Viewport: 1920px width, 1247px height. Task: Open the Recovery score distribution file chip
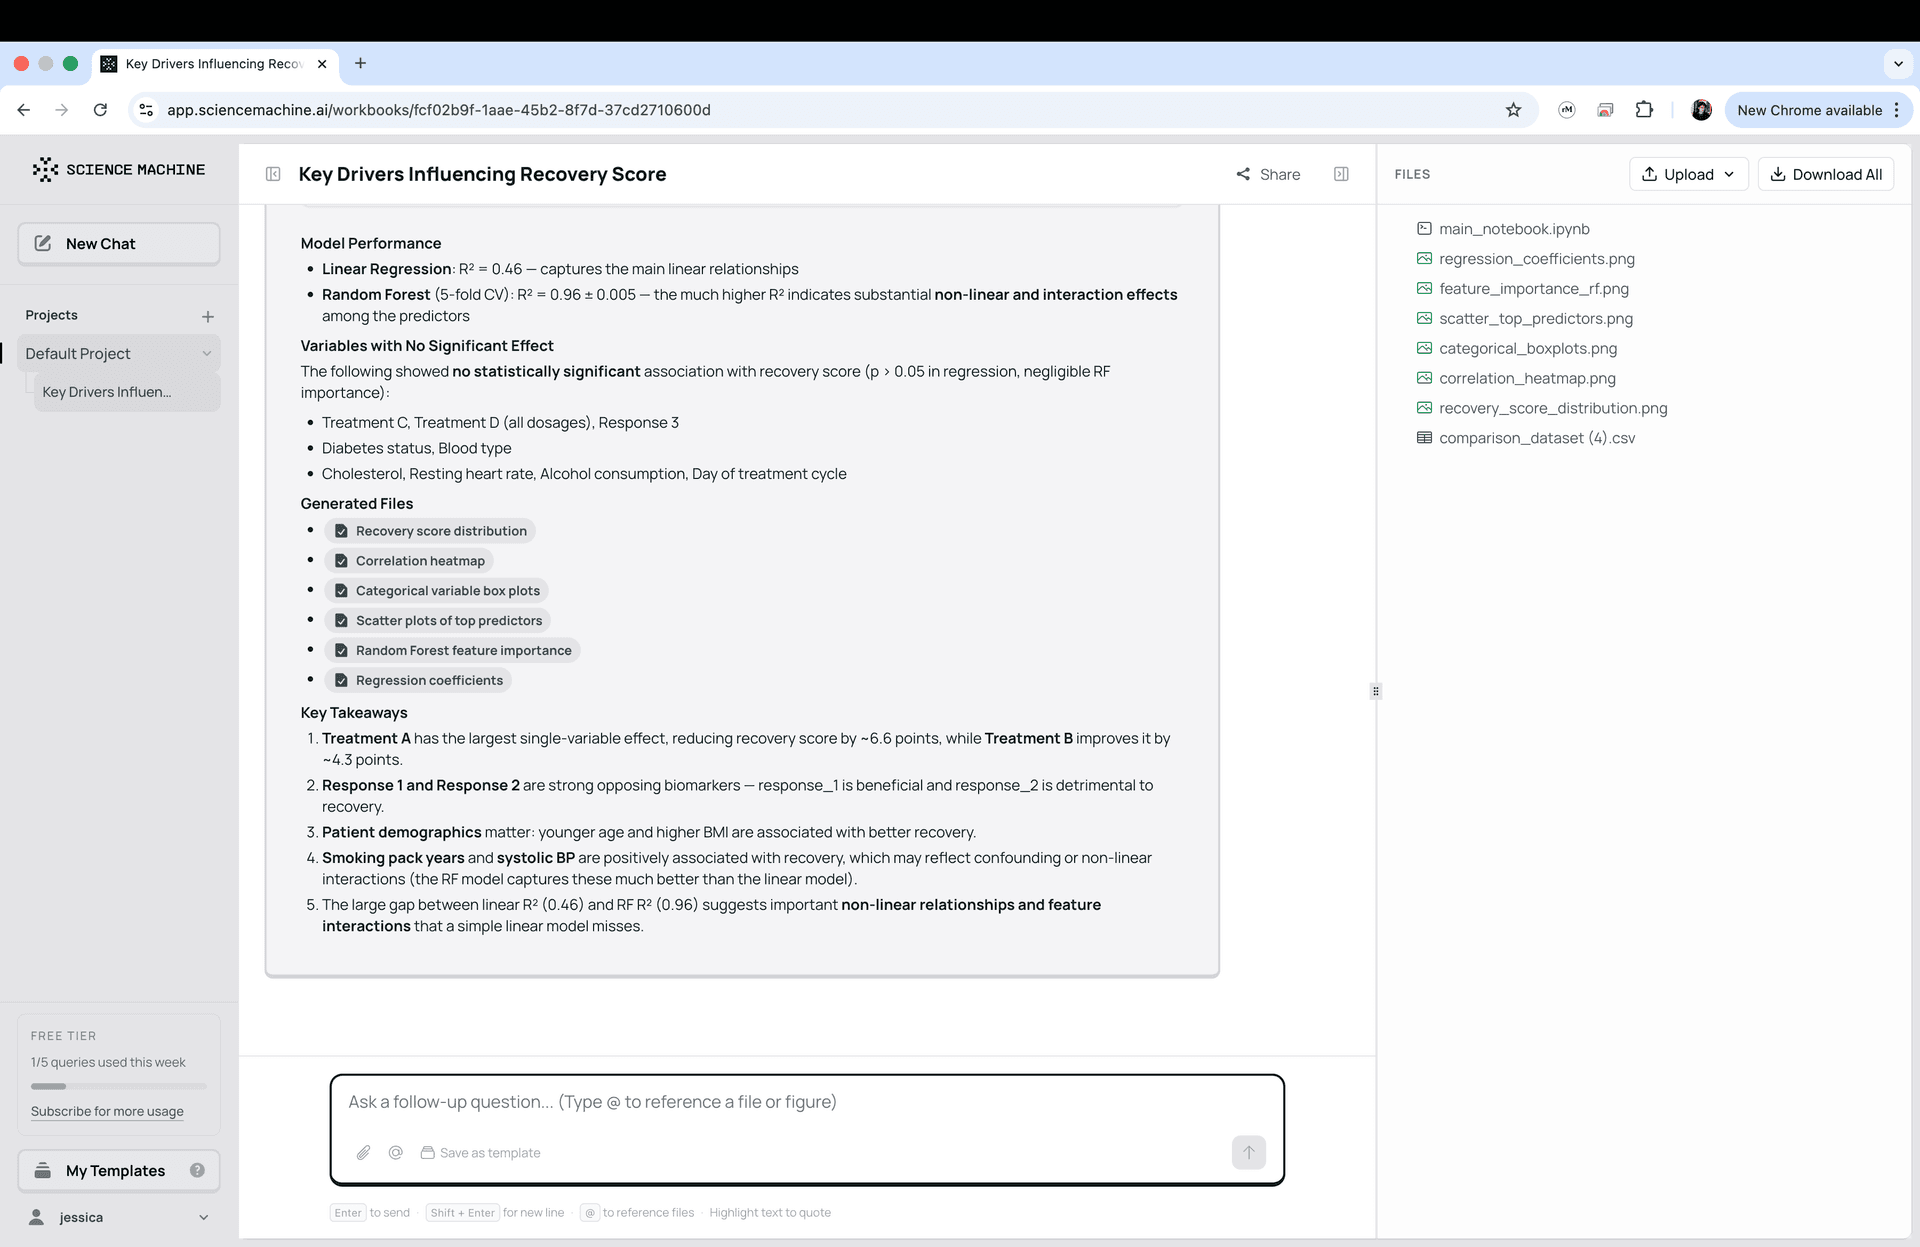pos(430,531)
